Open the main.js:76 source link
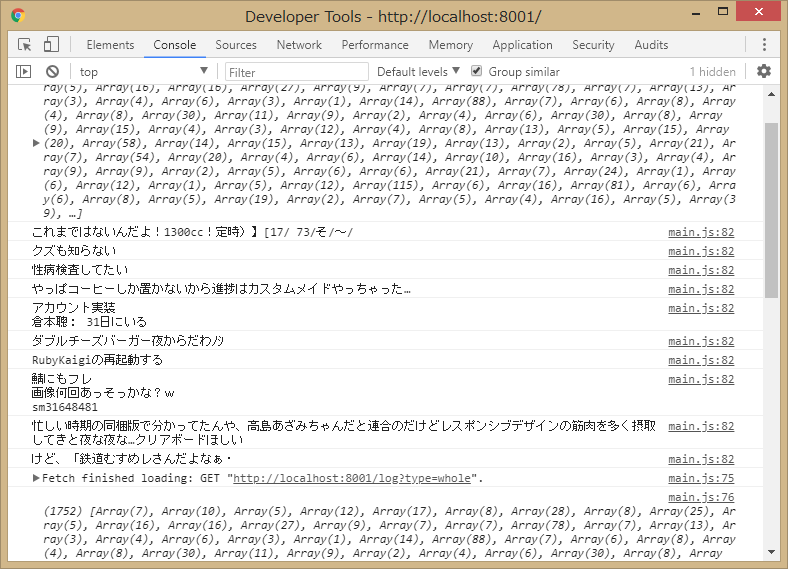Image resolution: width=788 pixels, height=569 pixels. click(701, 497)
